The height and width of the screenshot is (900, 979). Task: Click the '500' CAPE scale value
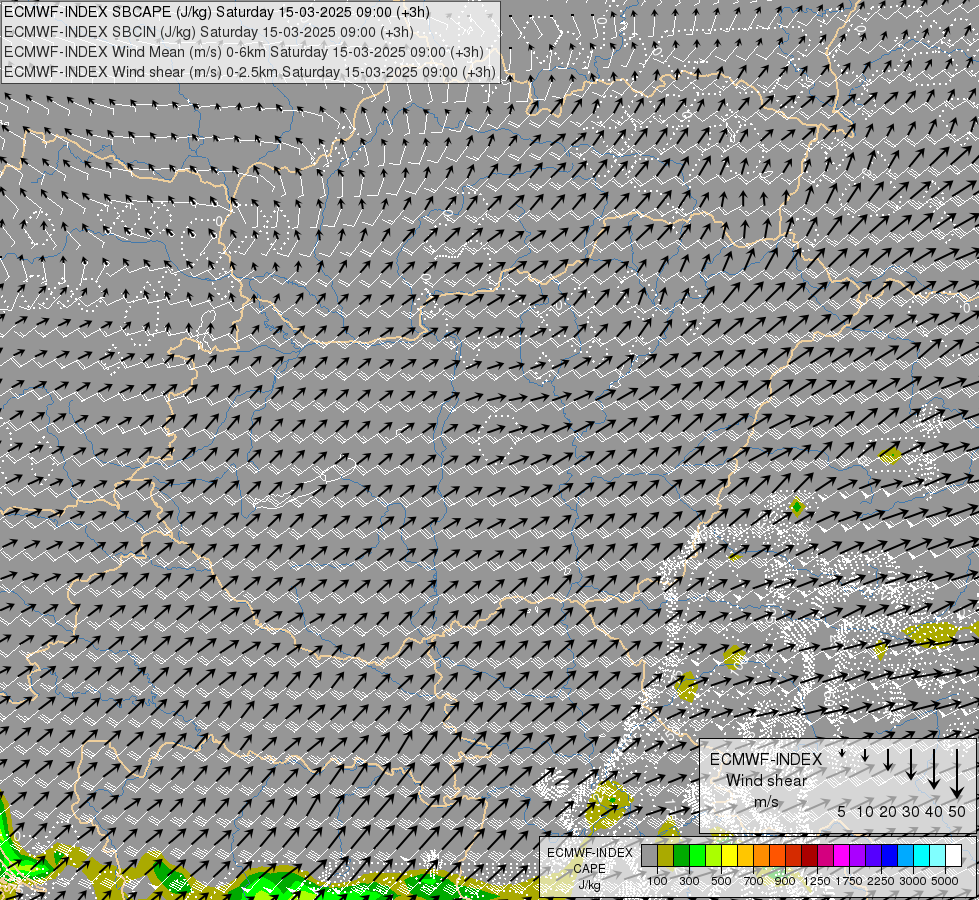pyautogui.click(x=721, y=881)
